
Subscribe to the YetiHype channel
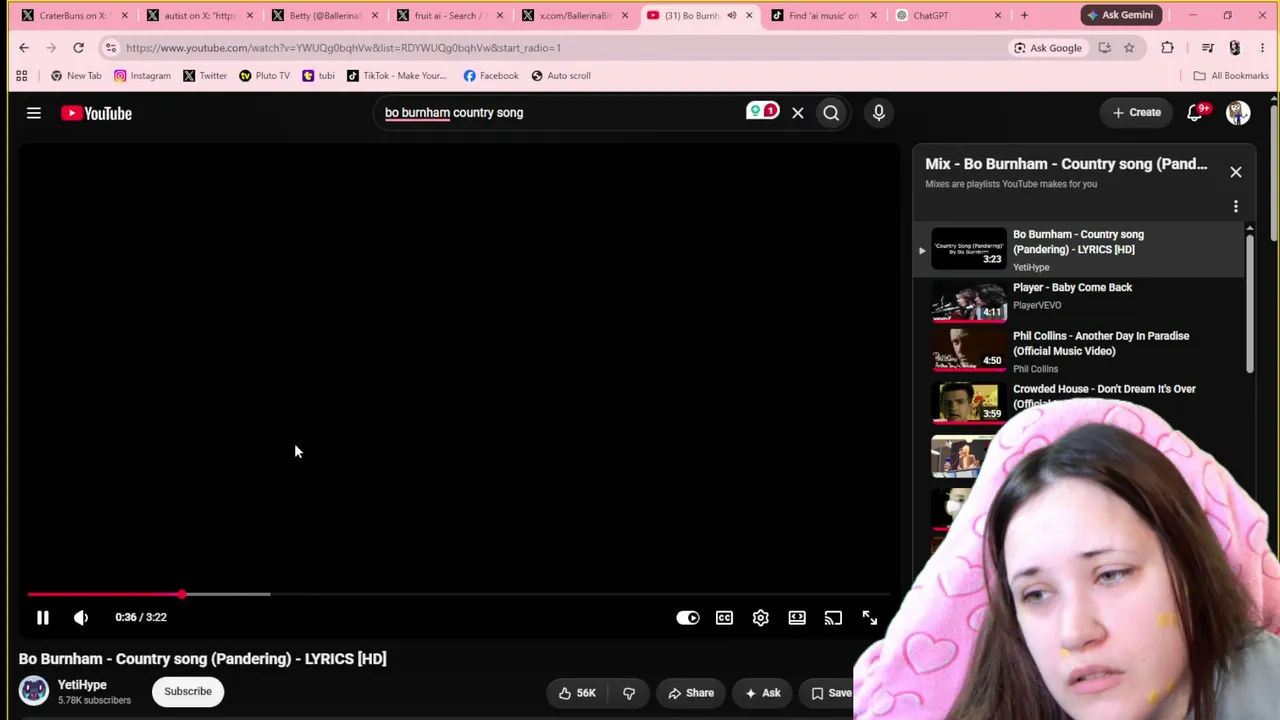(188, 691)
